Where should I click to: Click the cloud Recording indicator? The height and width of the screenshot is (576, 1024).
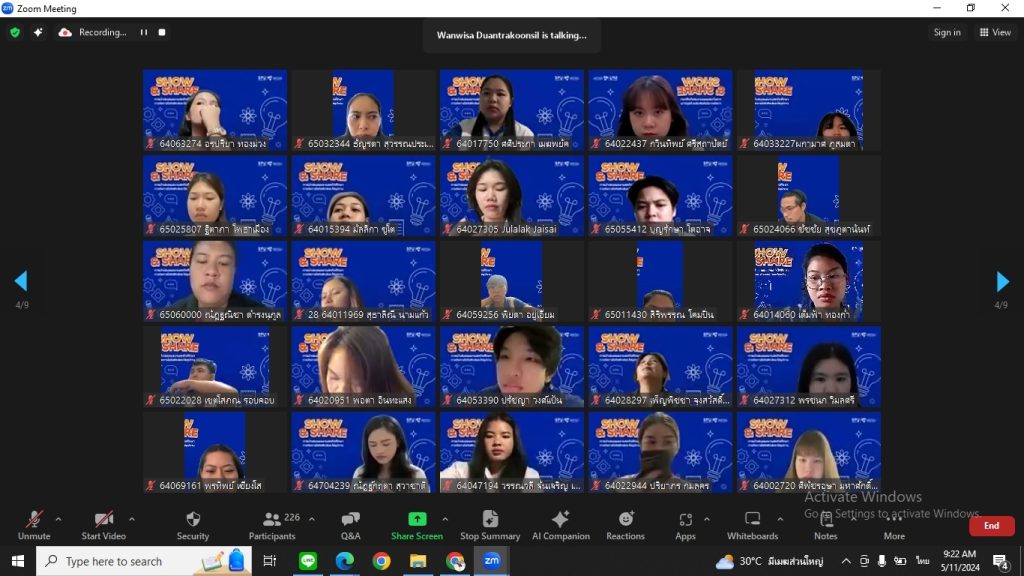92,32
